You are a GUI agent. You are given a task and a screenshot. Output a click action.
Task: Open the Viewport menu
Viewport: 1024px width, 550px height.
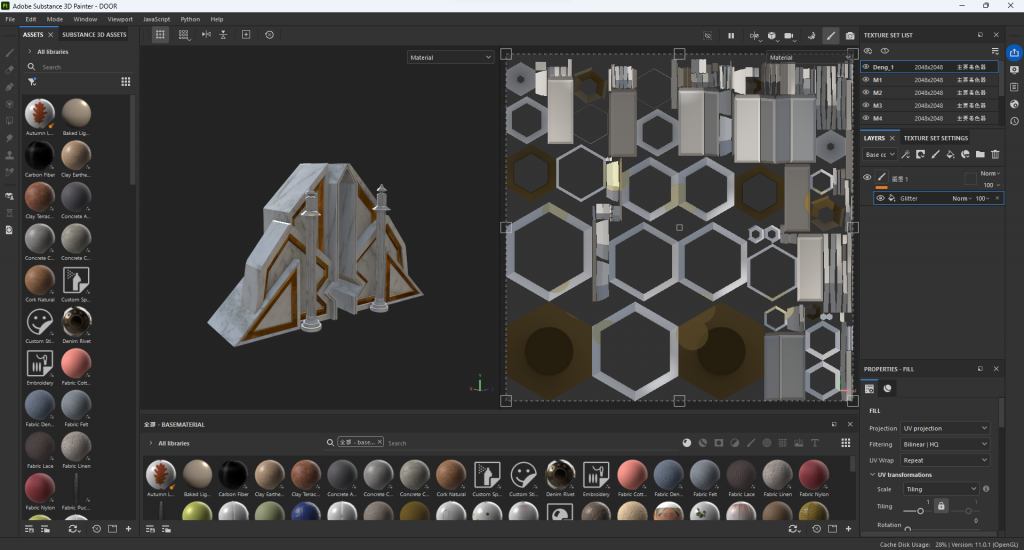(x=119, y=19)
